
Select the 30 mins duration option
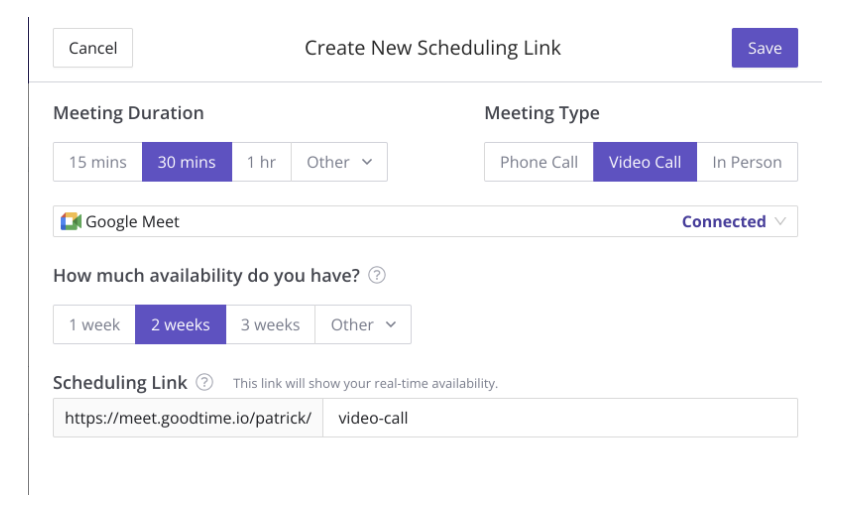(x=187, y=162)
